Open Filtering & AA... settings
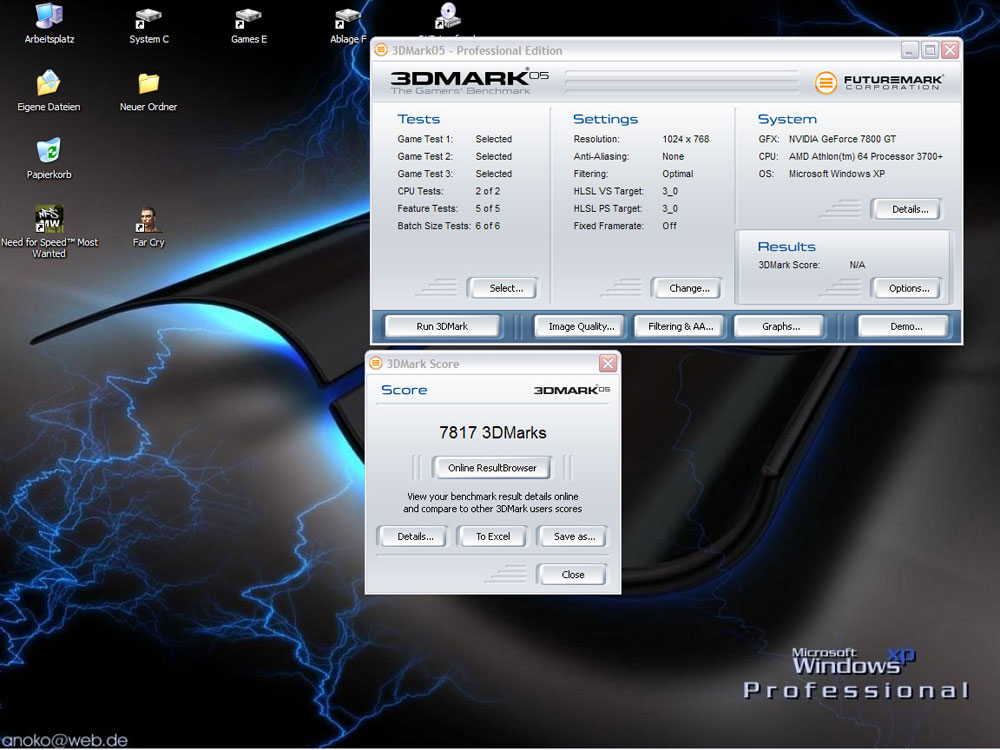The image size is (1000, 750). point(680,327)
